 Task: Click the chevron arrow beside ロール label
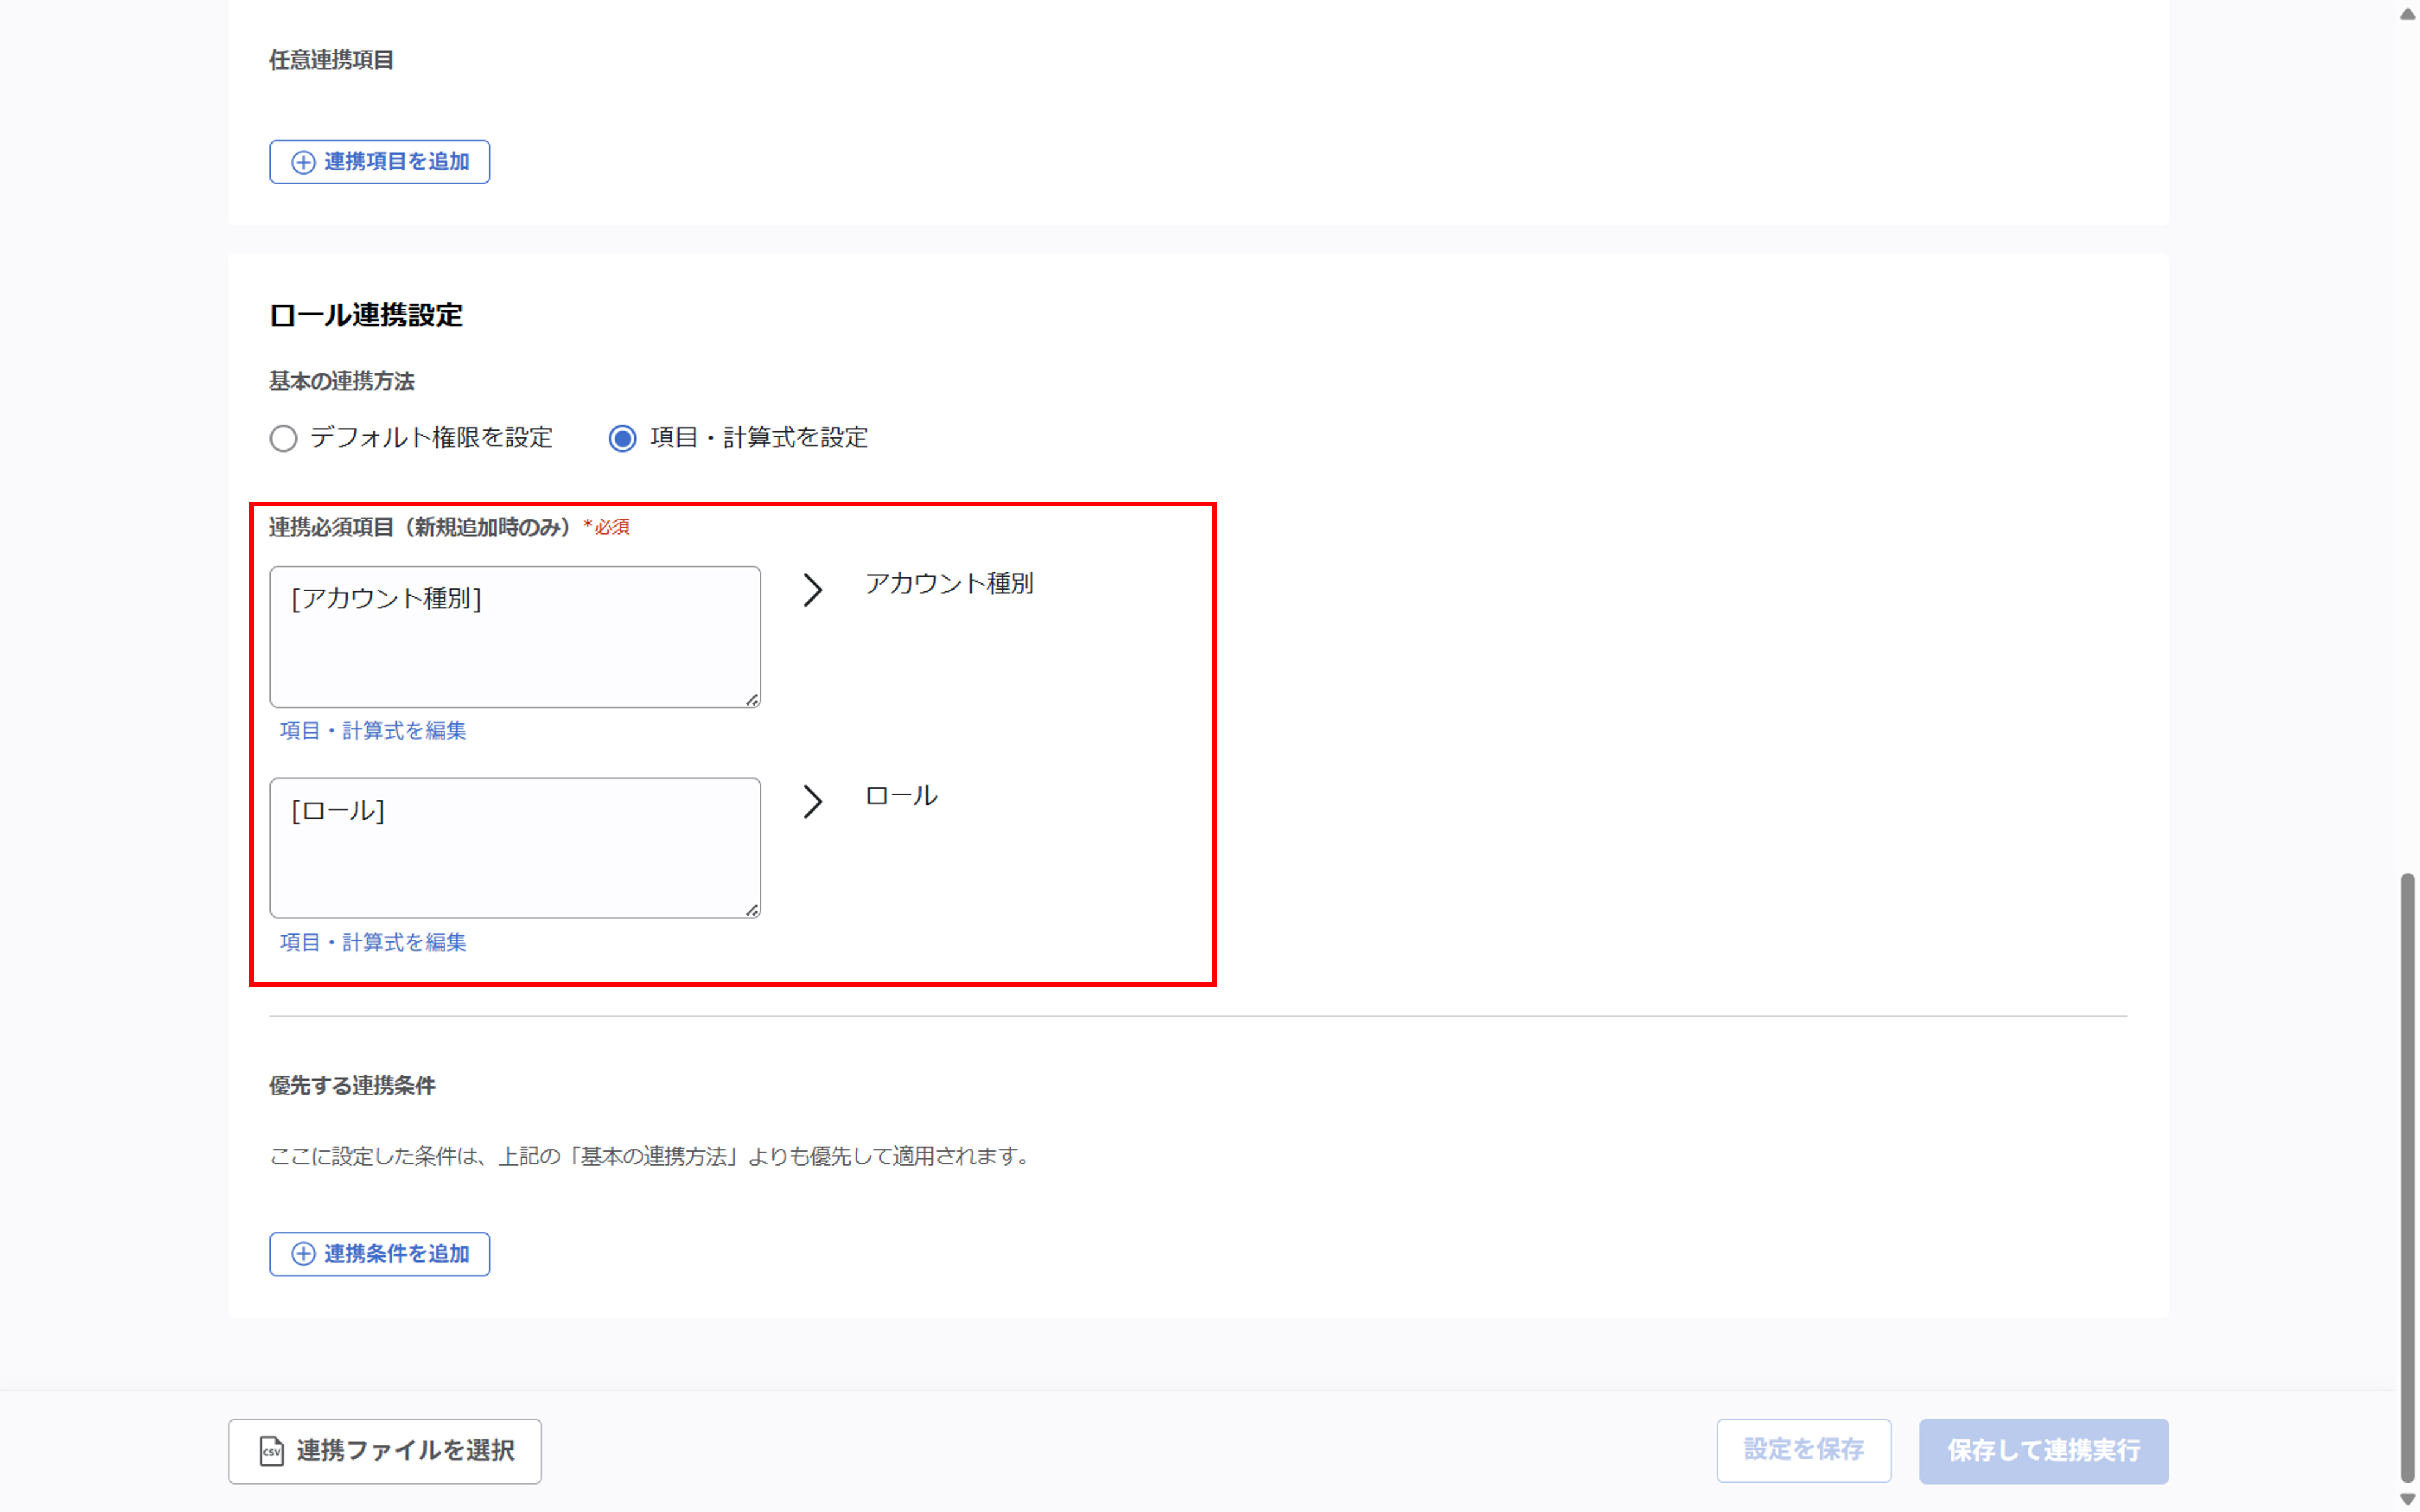(813, 801)
